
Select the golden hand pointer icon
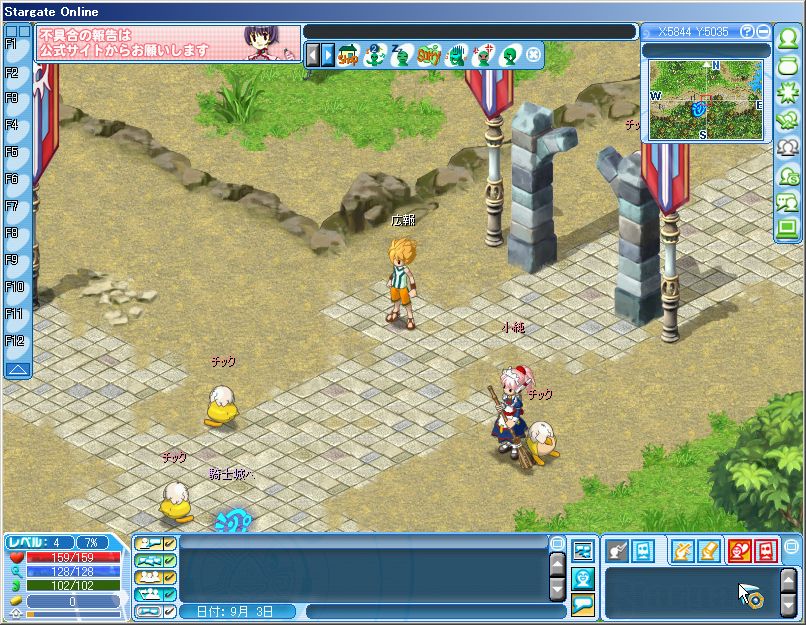[x=709, y=551]
